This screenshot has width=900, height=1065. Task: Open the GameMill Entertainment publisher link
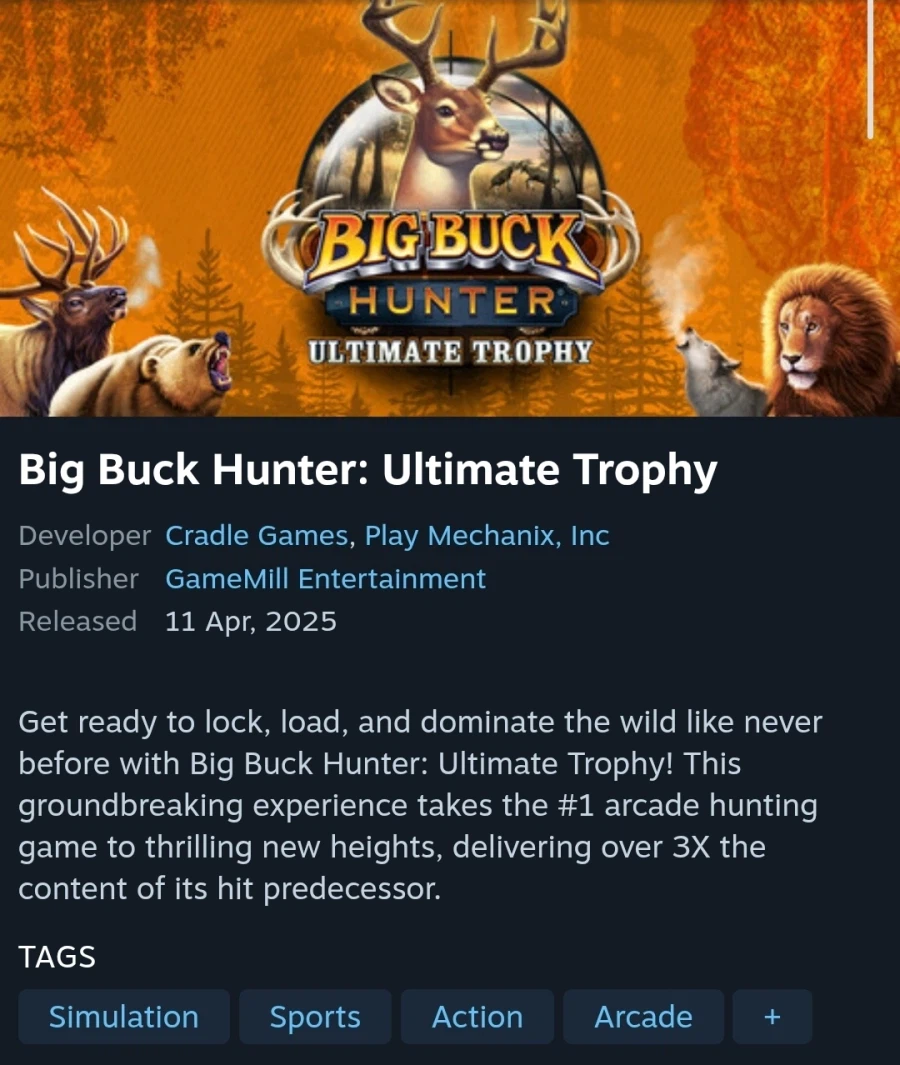pos(325,579)
